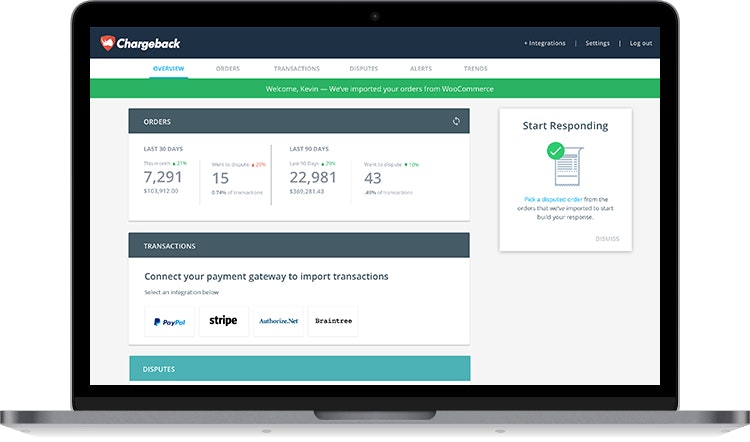
Task: Click the 43 want-to-dispute value
Action: click(x=373, y=178)
